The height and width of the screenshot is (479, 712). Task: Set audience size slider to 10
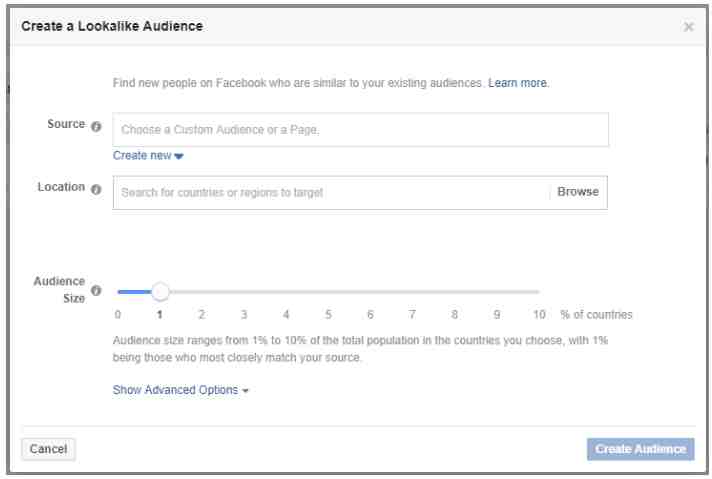[x=539, y=292]
